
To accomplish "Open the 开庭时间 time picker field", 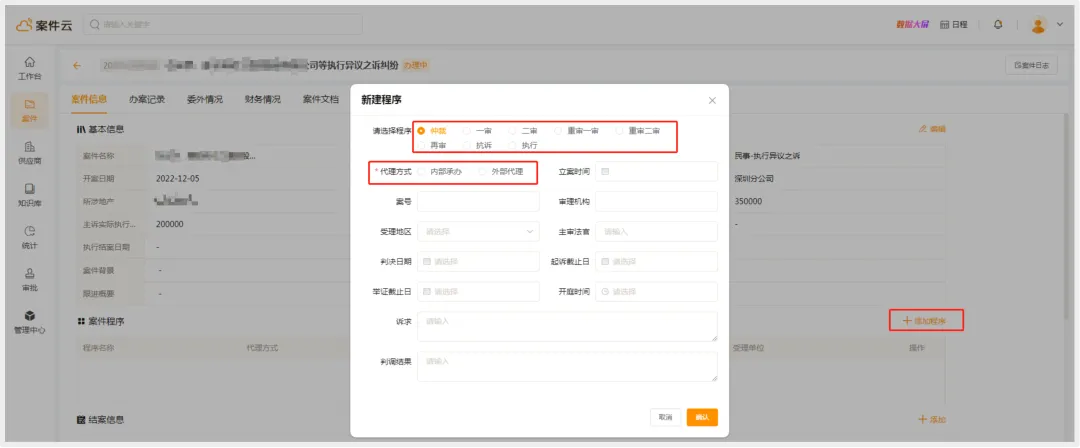I will pos(656,292).
